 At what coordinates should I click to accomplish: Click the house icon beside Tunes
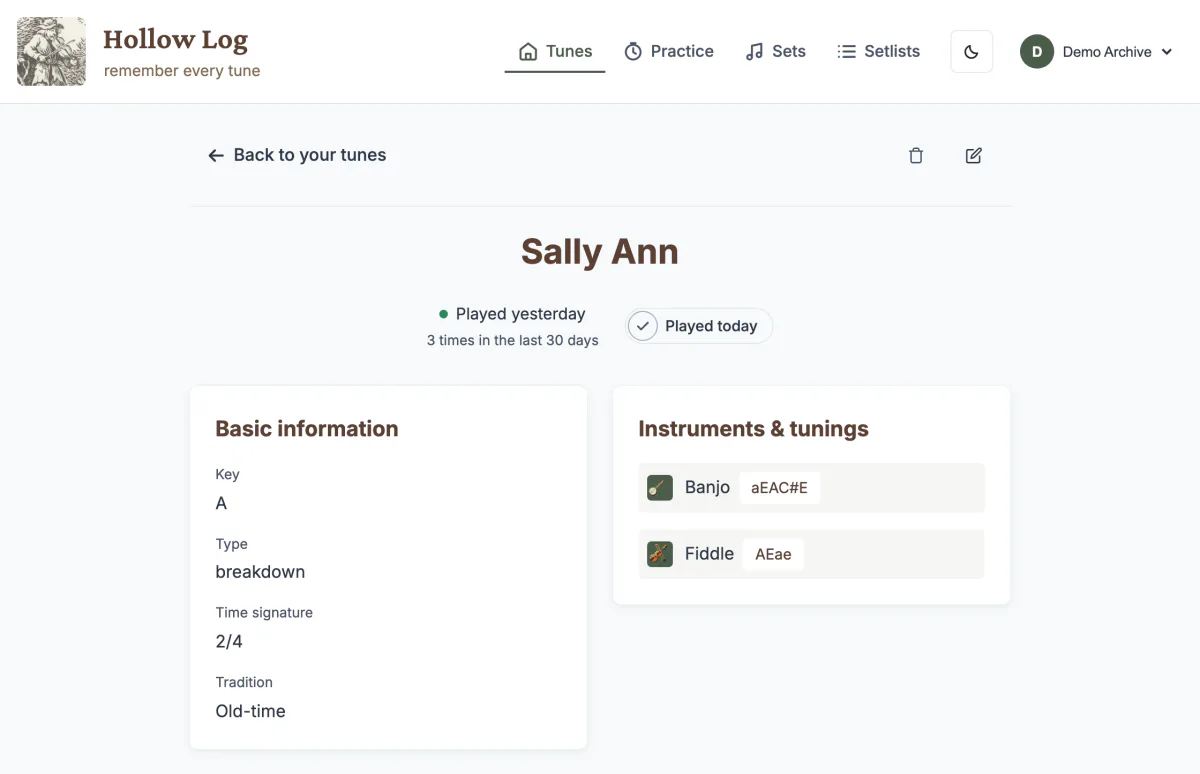point(528,51)
